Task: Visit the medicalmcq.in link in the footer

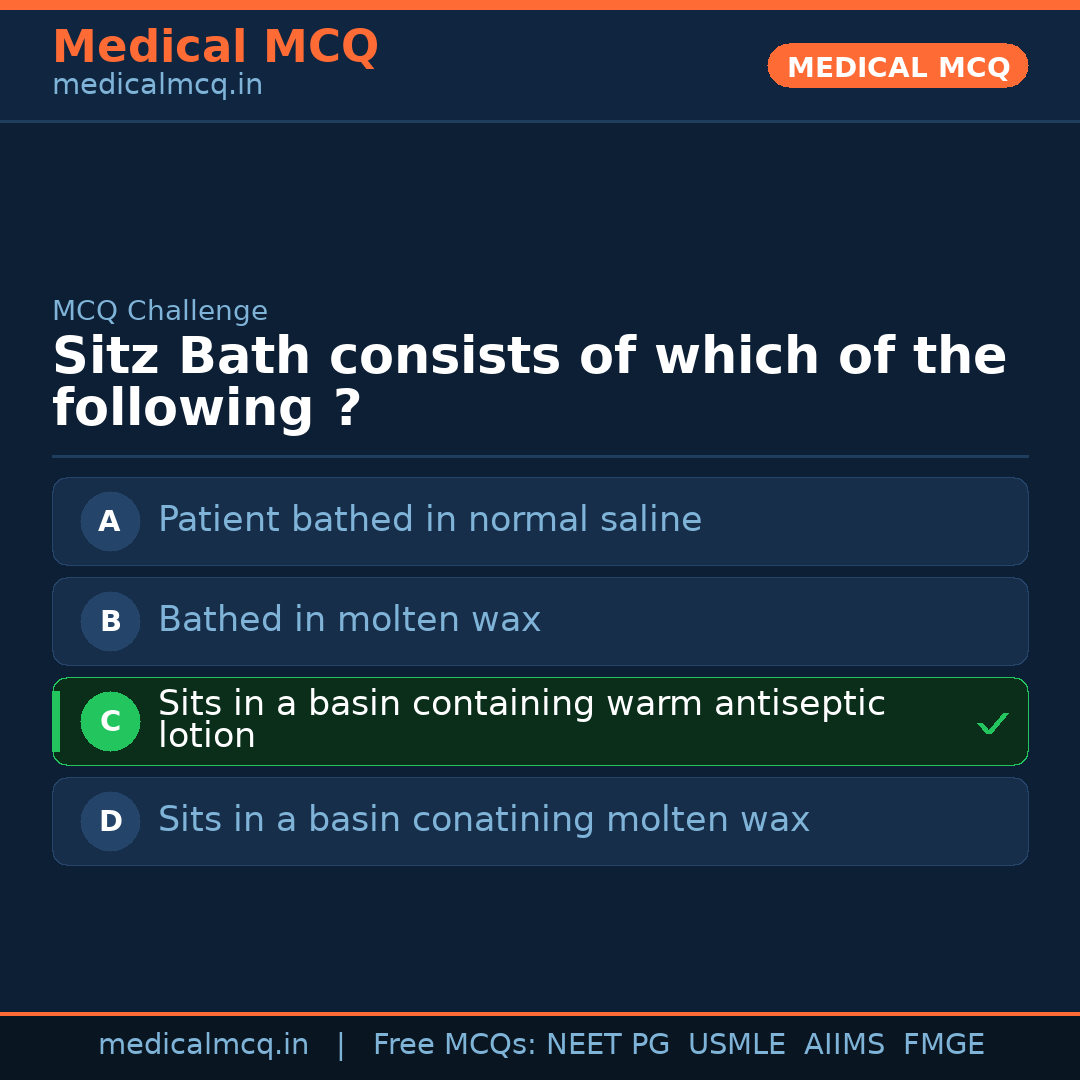Action: [x=204, y=1044]
